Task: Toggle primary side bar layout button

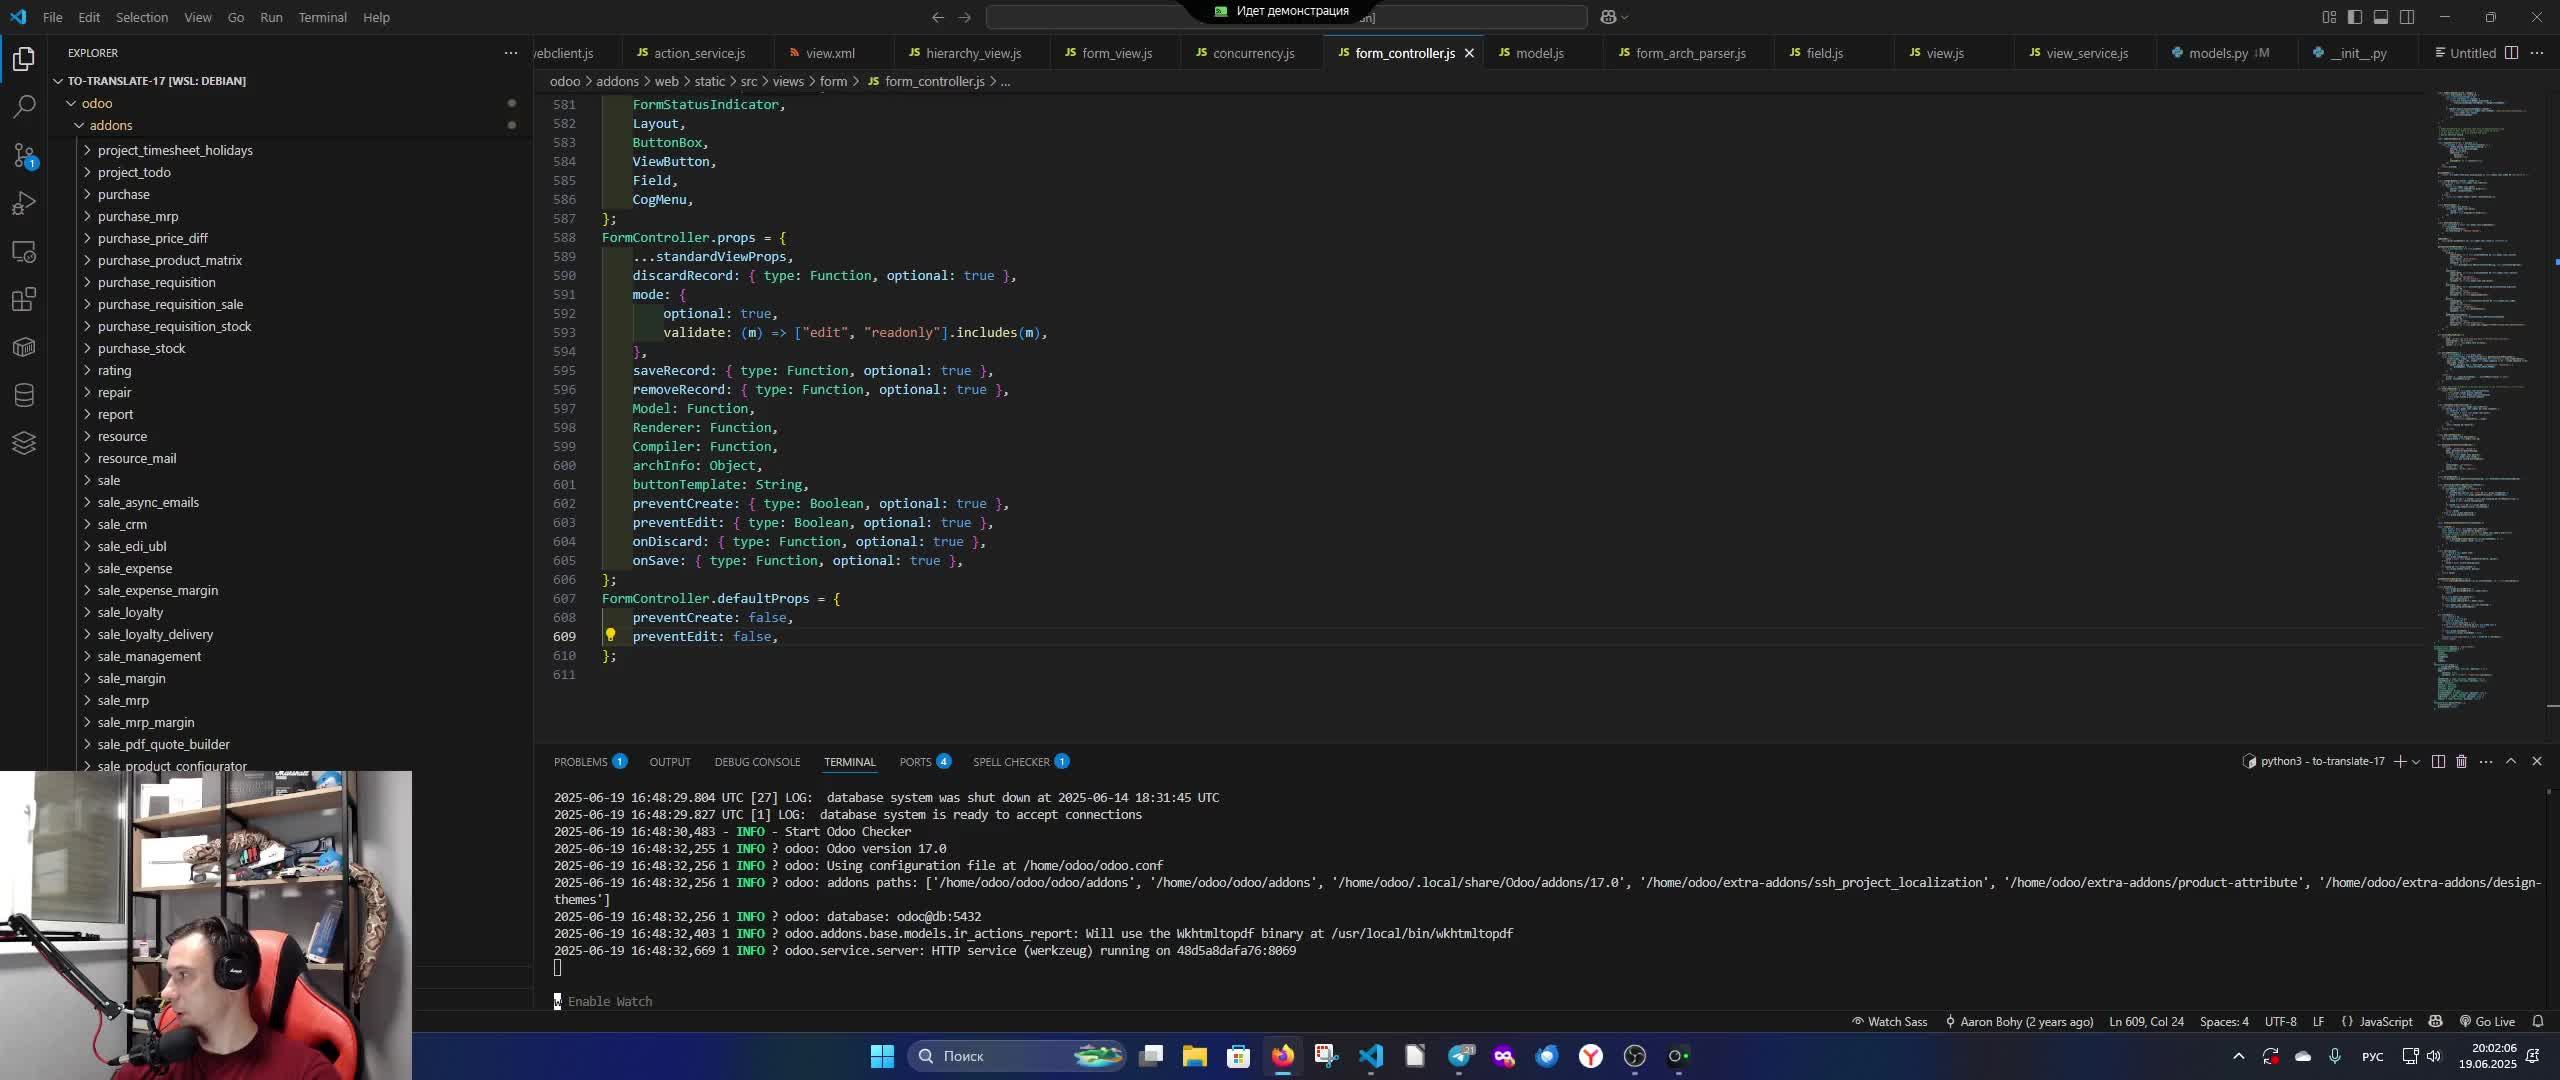Action: pos(2355,17)
